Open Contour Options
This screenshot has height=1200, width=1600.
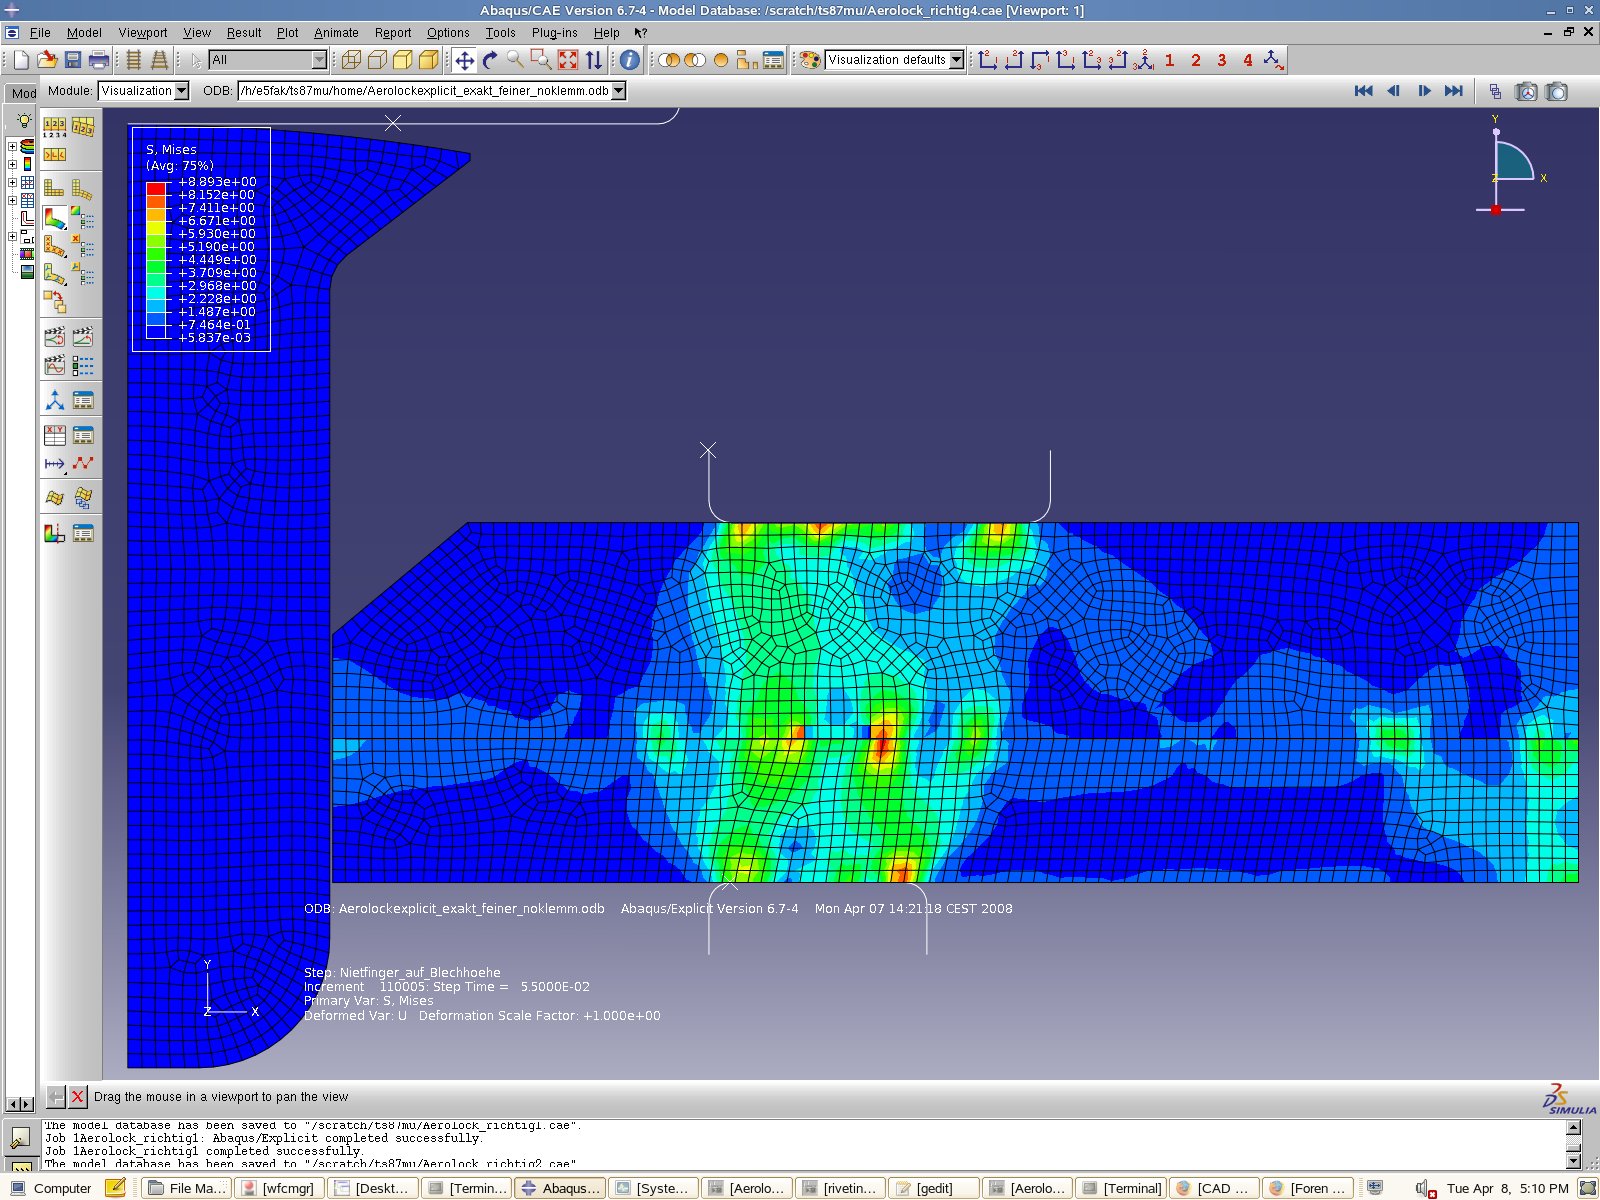(x=83, y=218)
